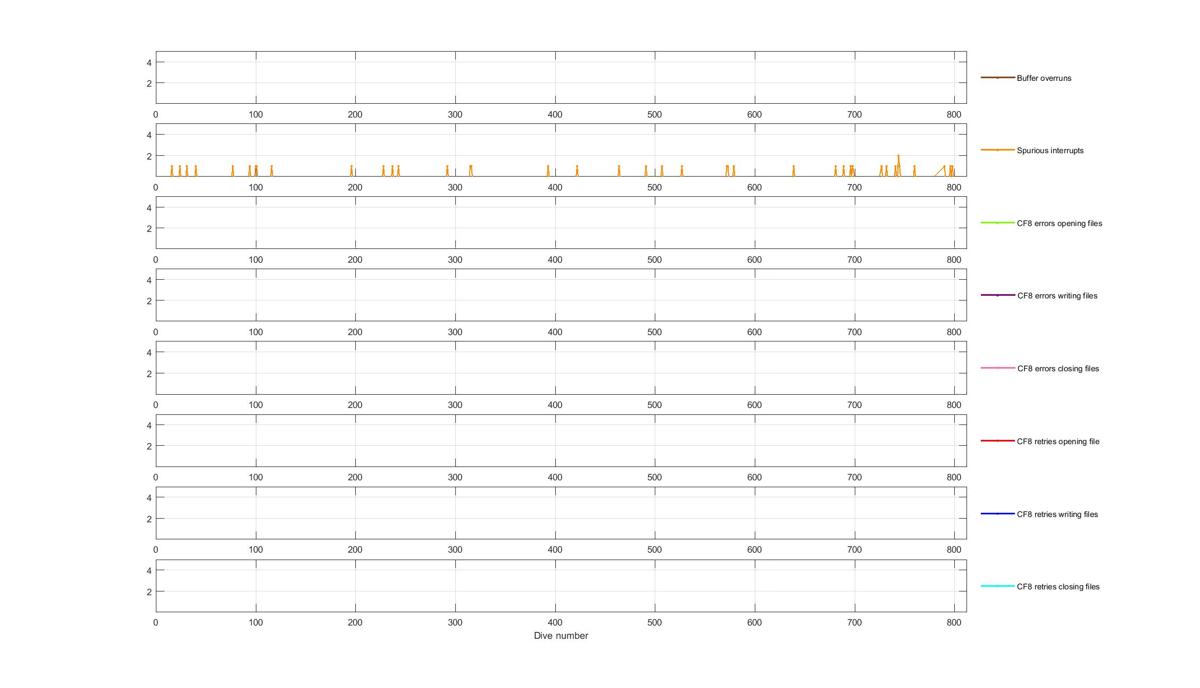Viewport: 1200px width, 688px height.
Task: Pick the purple CF8 errors writing legend line
Action: coord(997,296)
